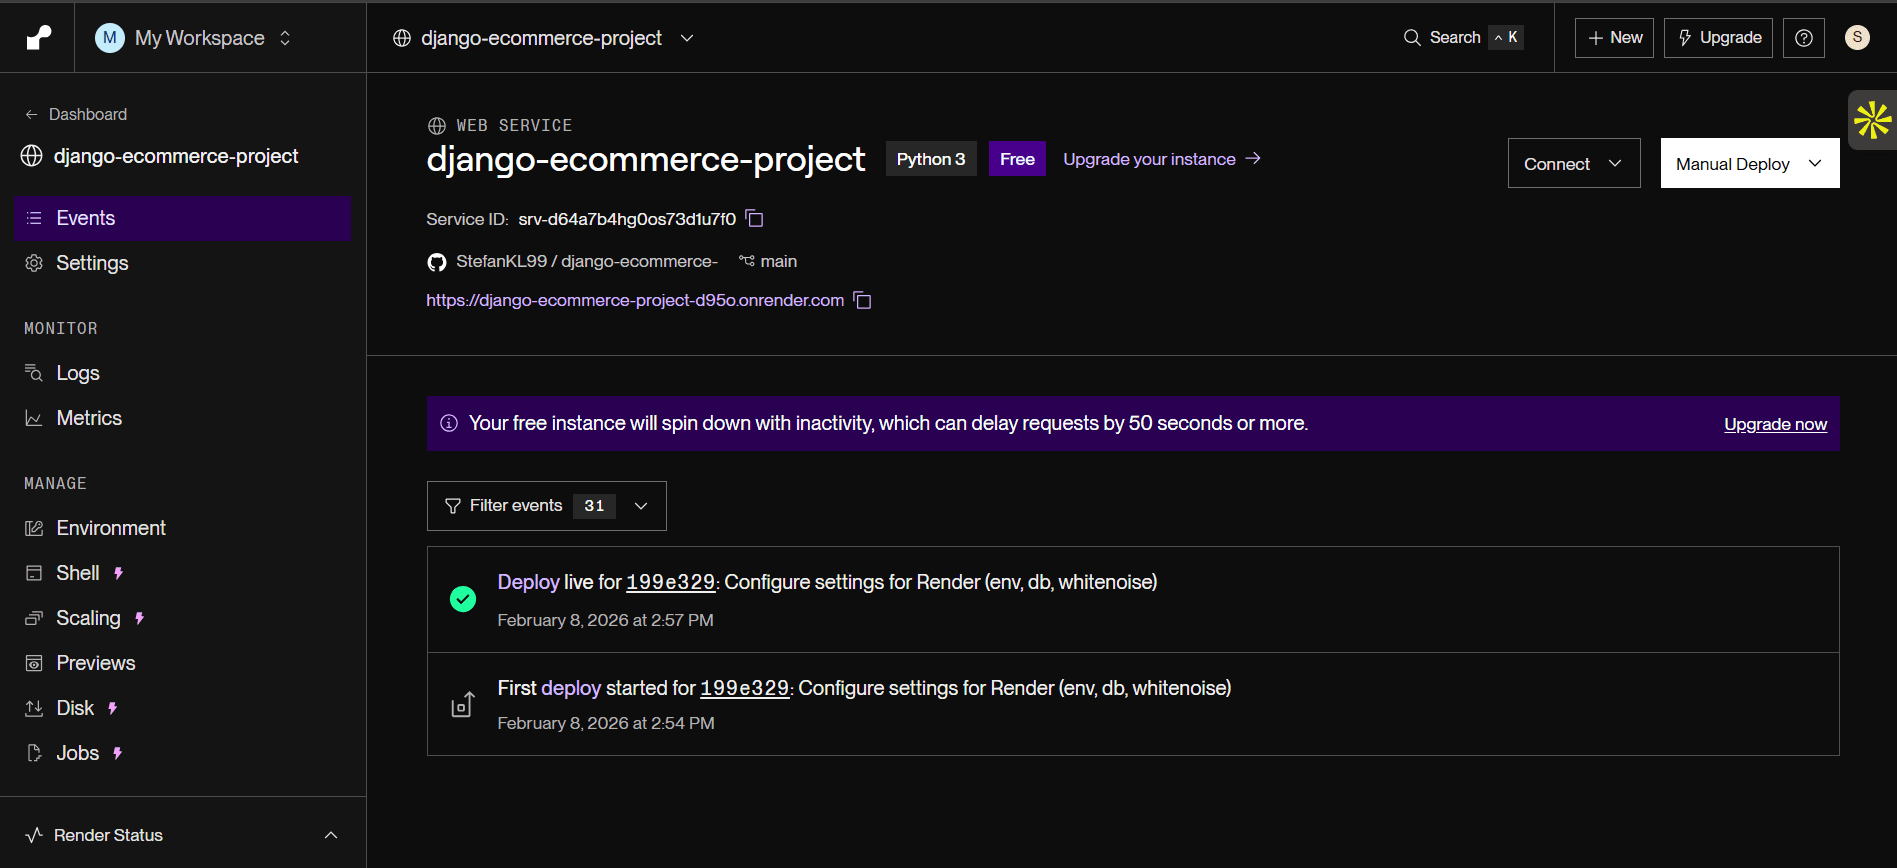Open the Events sidebar item
Viewport: 1897px width, 868px height.
point(183,218)
